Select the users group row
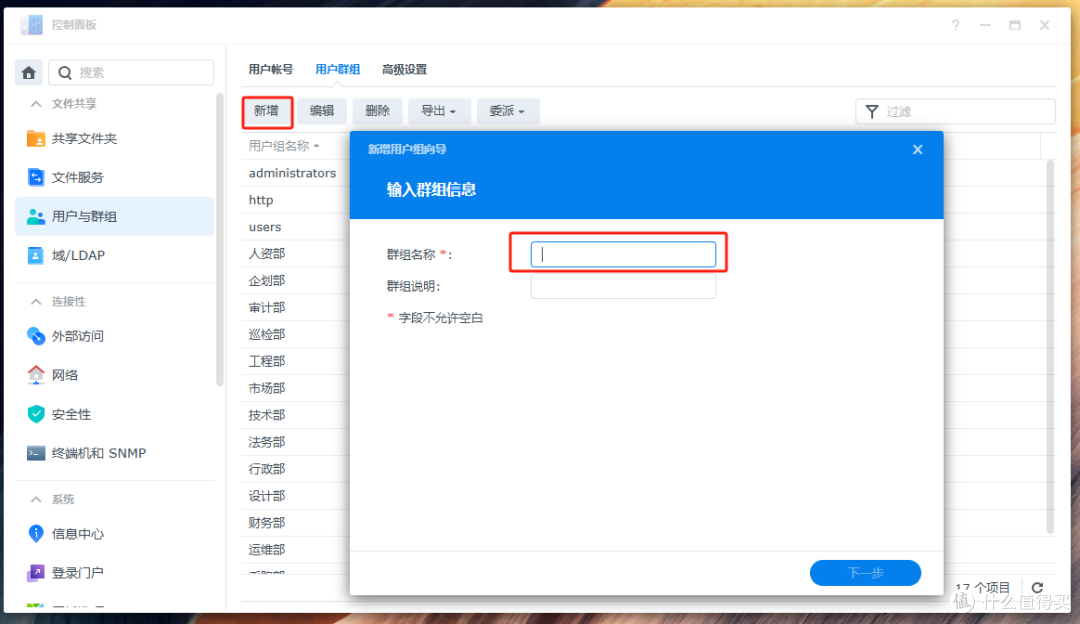The image size is (1080, 624). coord(297,227)
